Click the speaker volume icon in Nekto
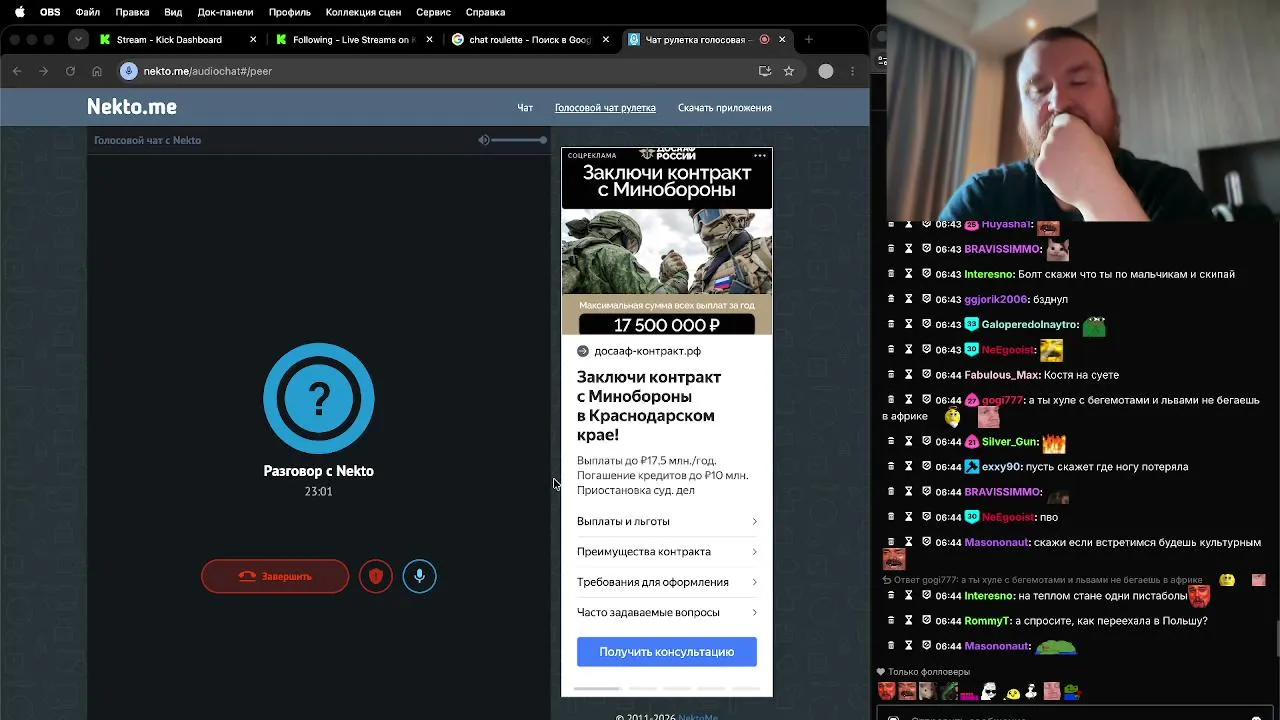 point(484,140)
